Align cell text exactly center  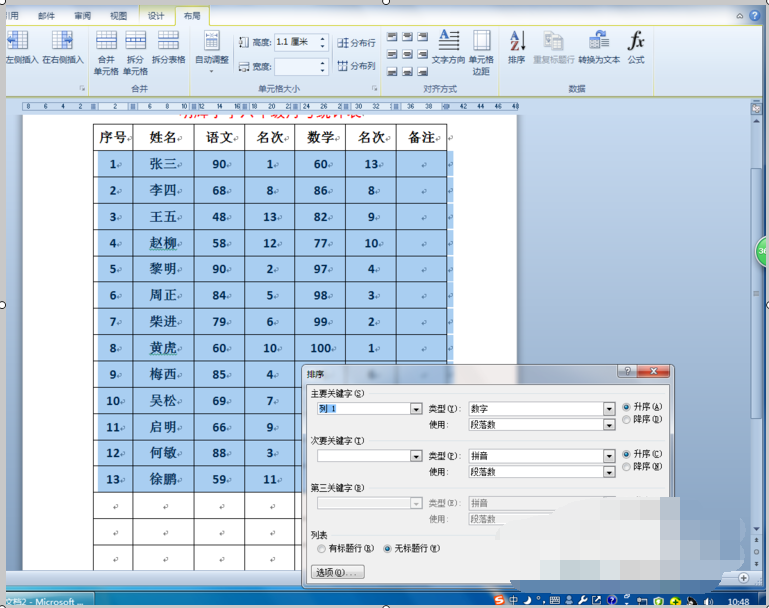click(407, 54)
